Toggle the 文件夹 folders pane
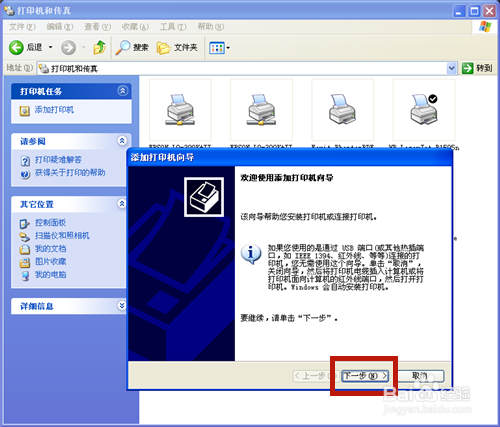500x427 pixels. [177, 48]
